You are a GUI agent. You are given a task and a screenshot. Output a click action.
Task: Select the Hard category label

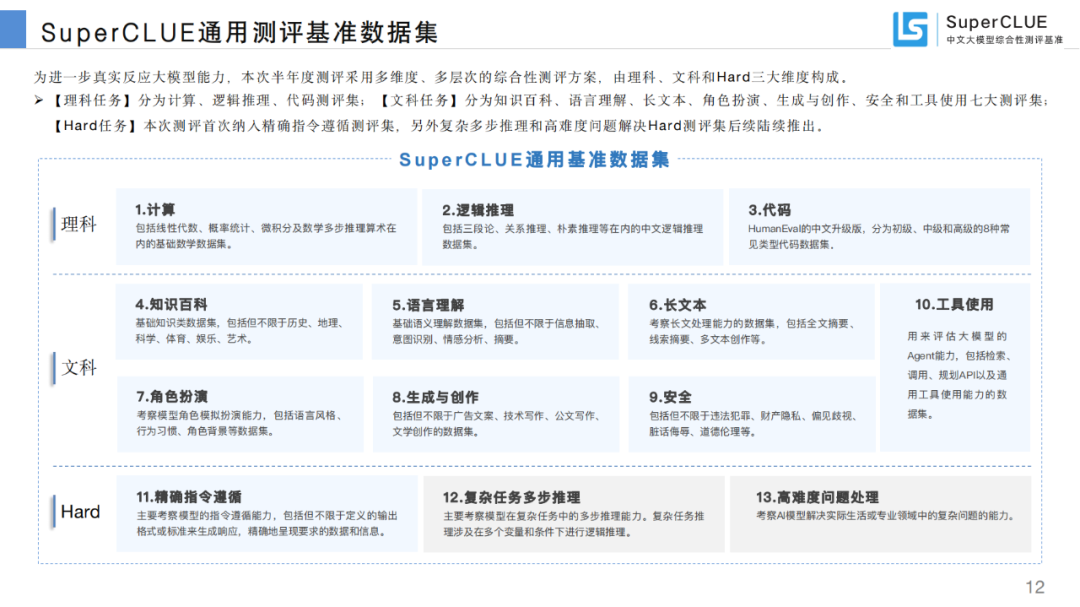(x=80, y=512)
